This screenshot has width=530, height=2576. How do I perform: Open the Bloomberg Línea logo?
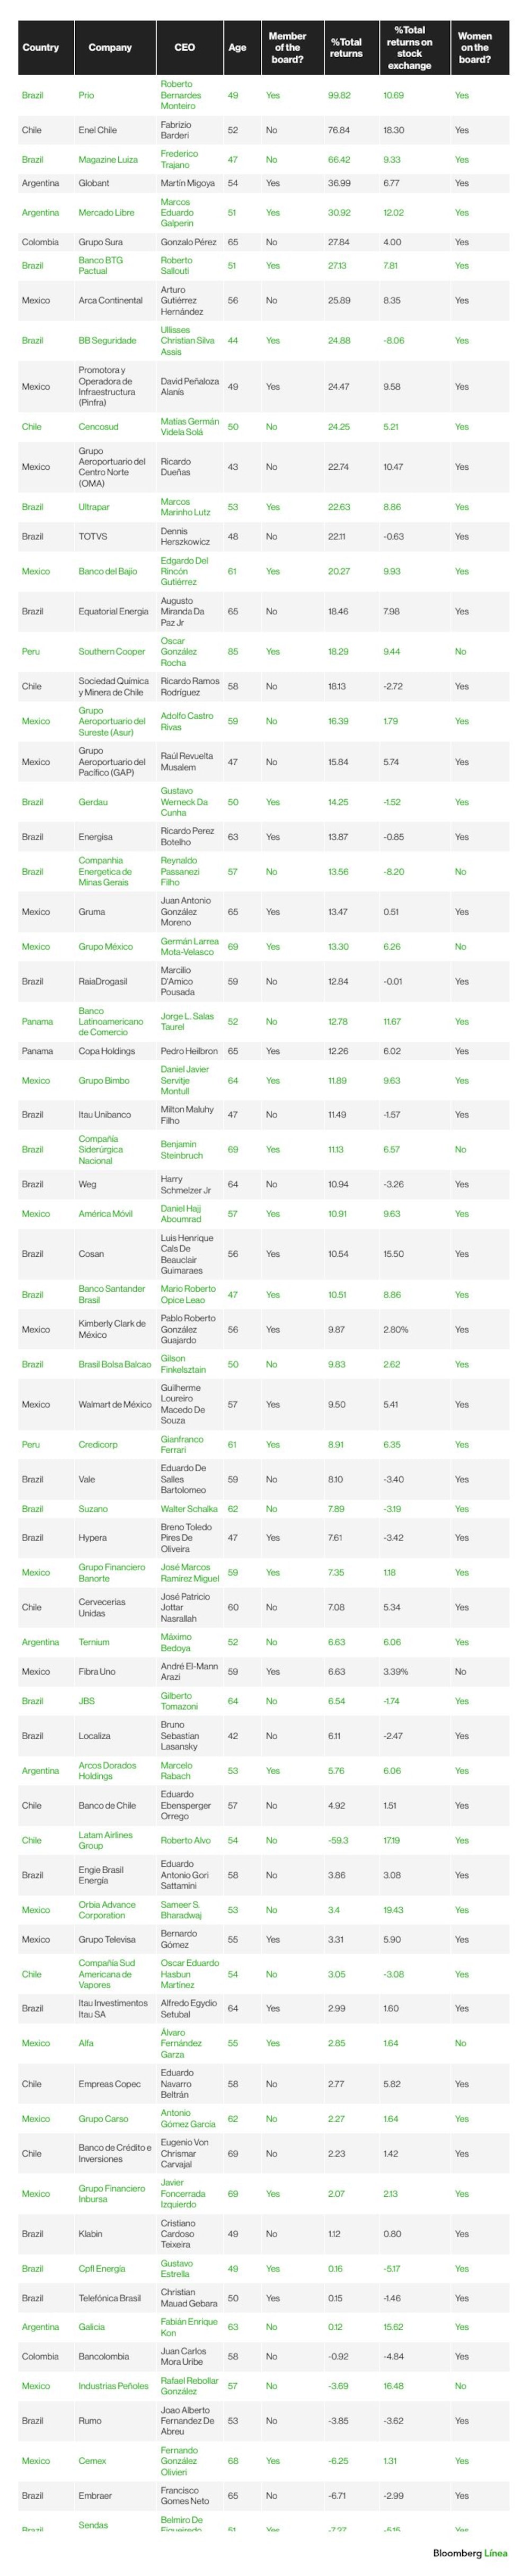coord(469,2553)
